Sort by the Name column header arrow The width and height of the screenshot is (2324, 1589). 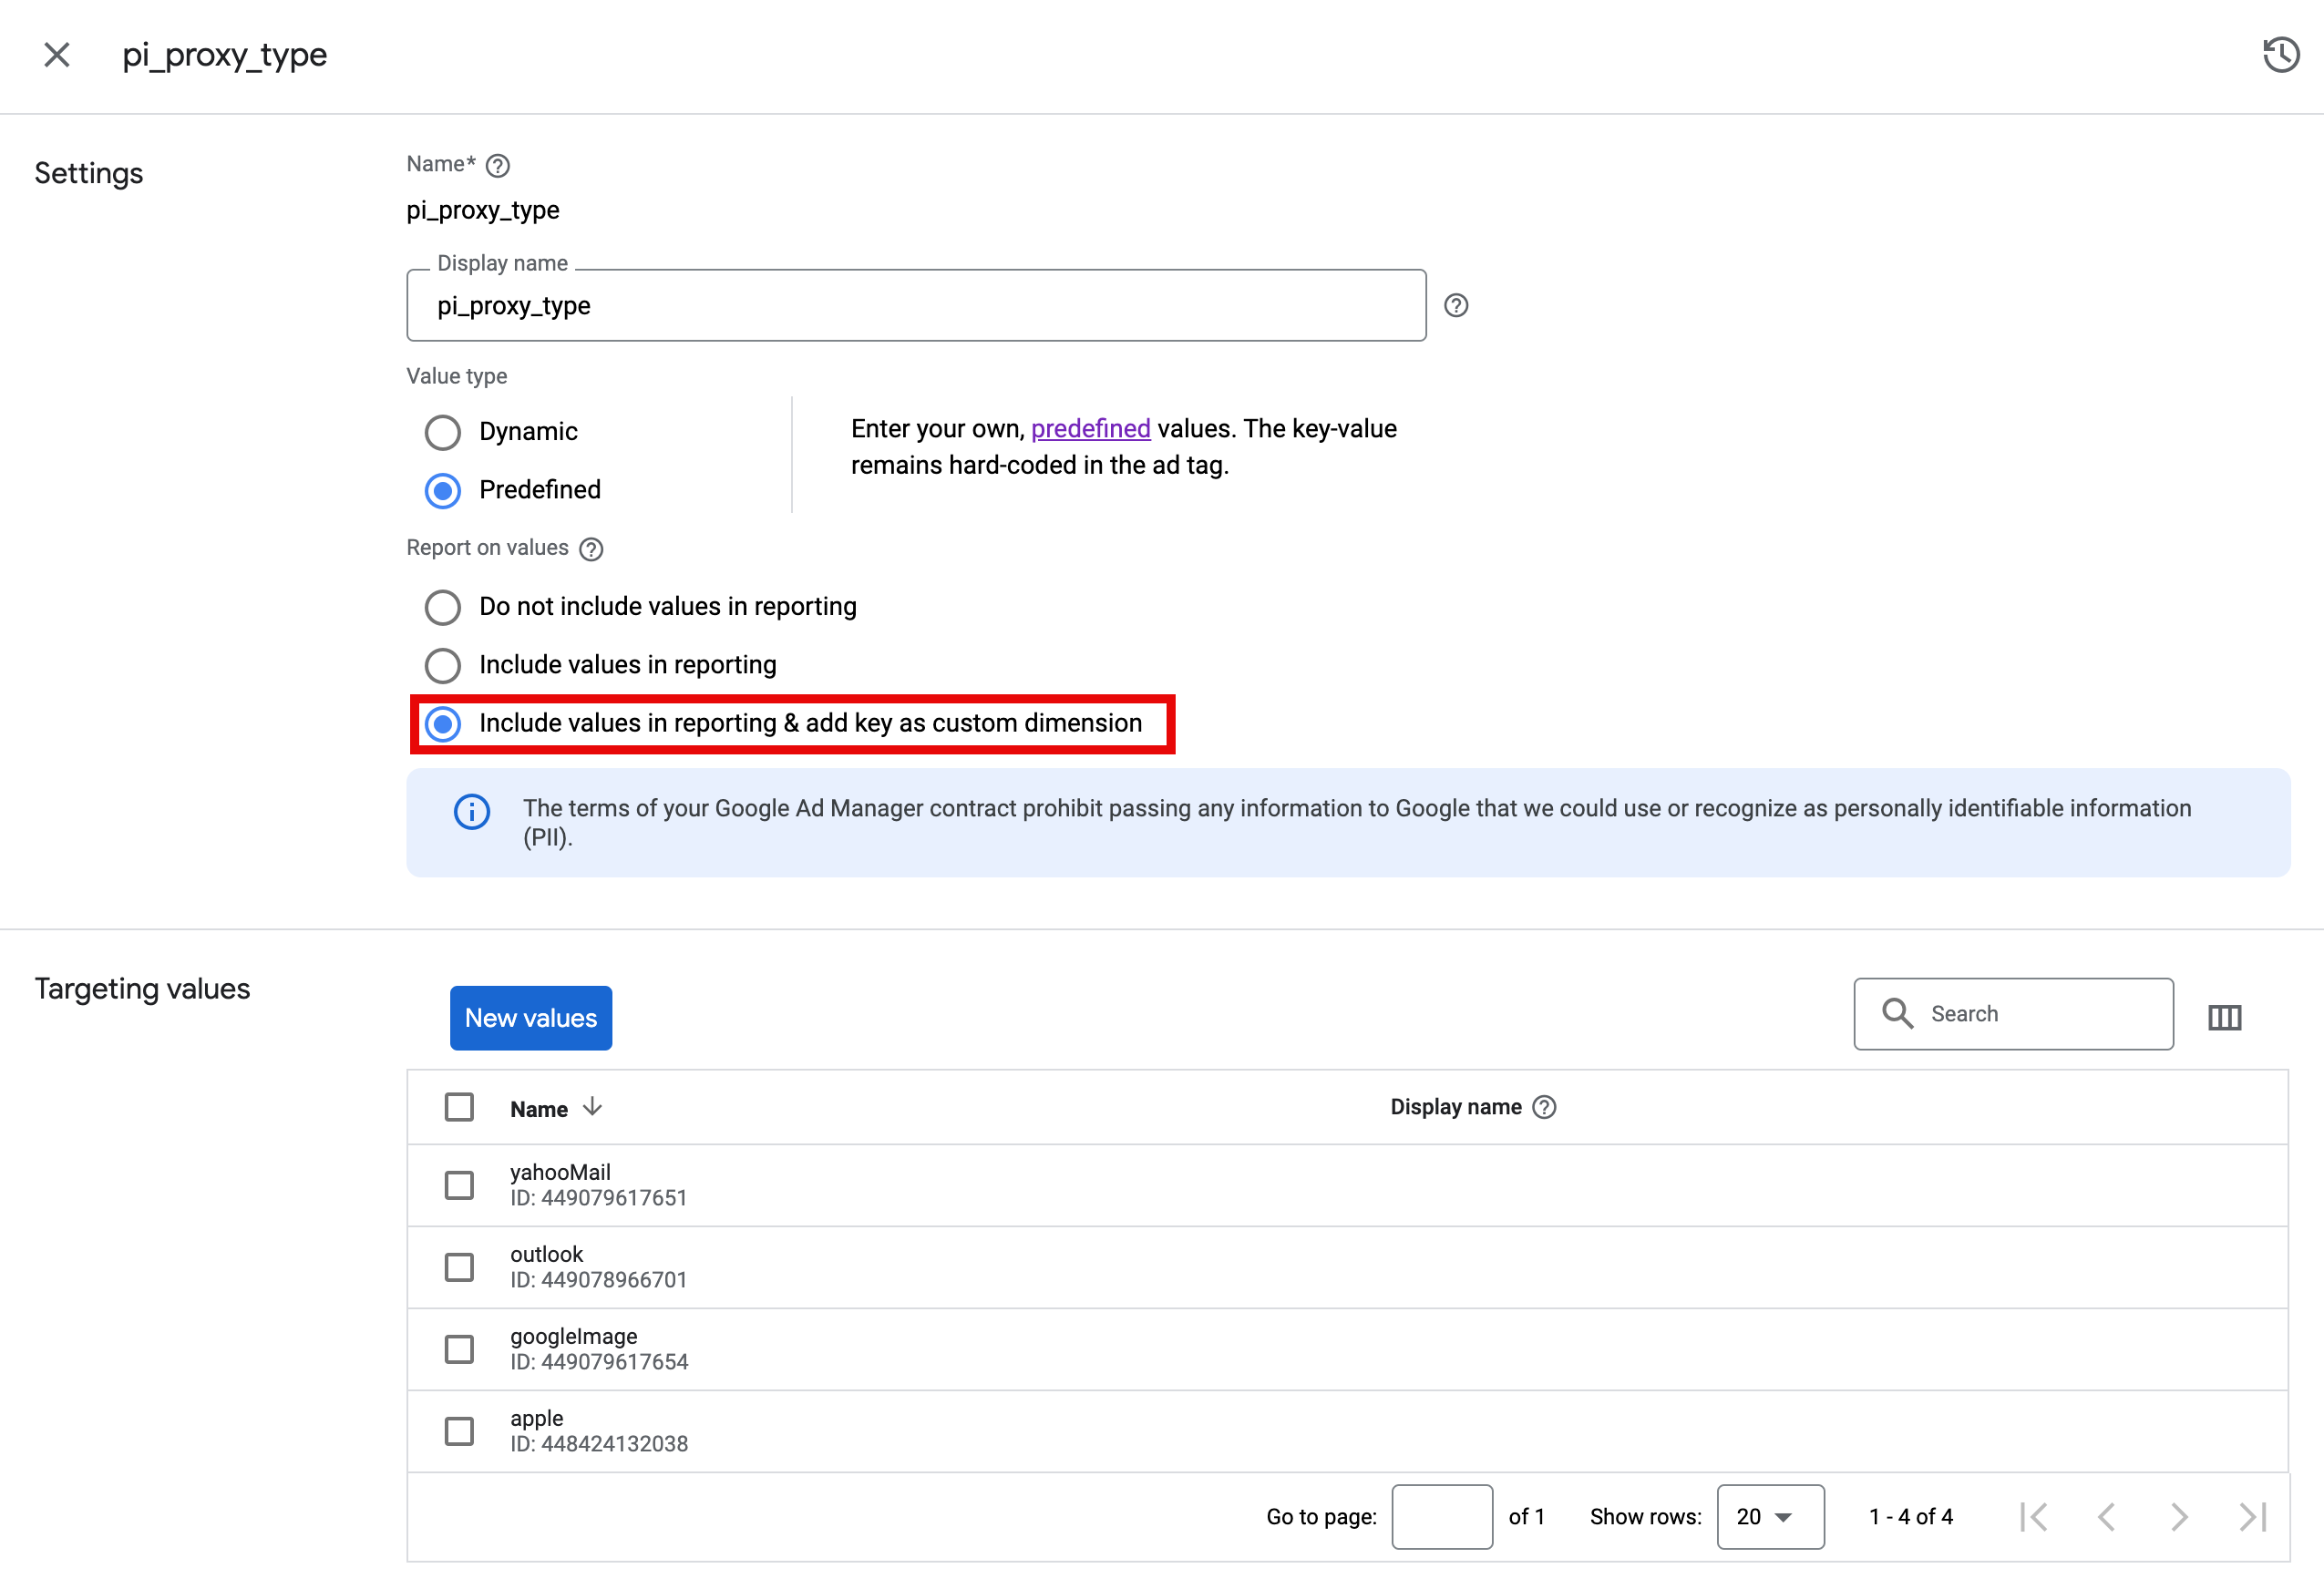(x=592, y=1106)
